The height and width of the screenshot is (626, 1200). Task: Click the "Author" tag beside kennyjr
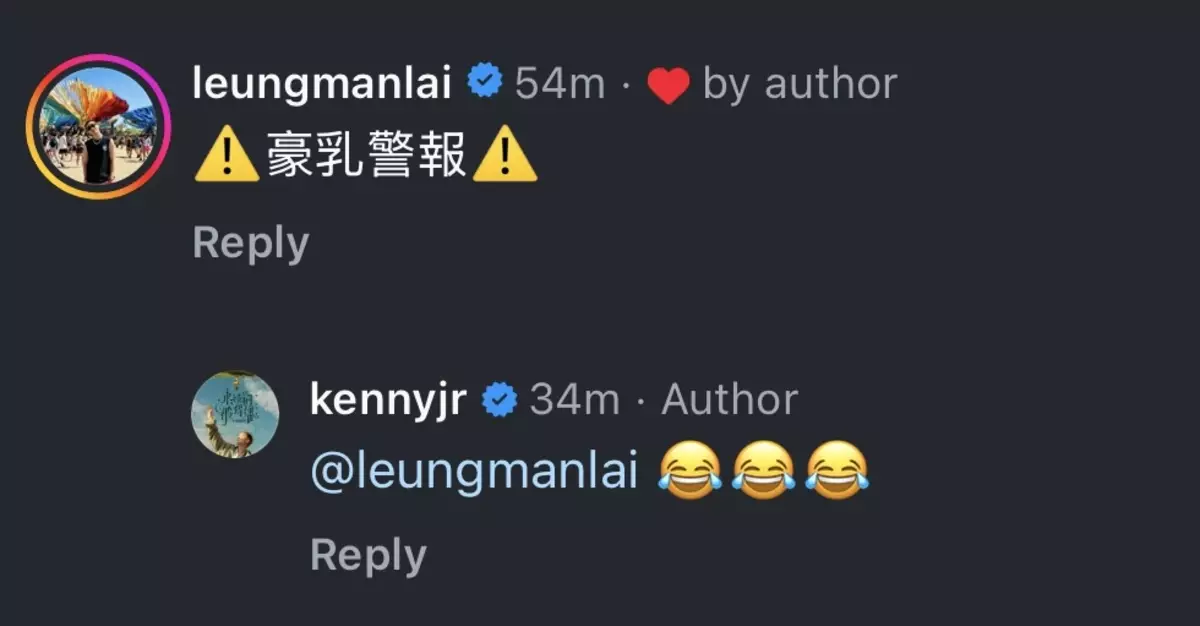click(730, 401)
